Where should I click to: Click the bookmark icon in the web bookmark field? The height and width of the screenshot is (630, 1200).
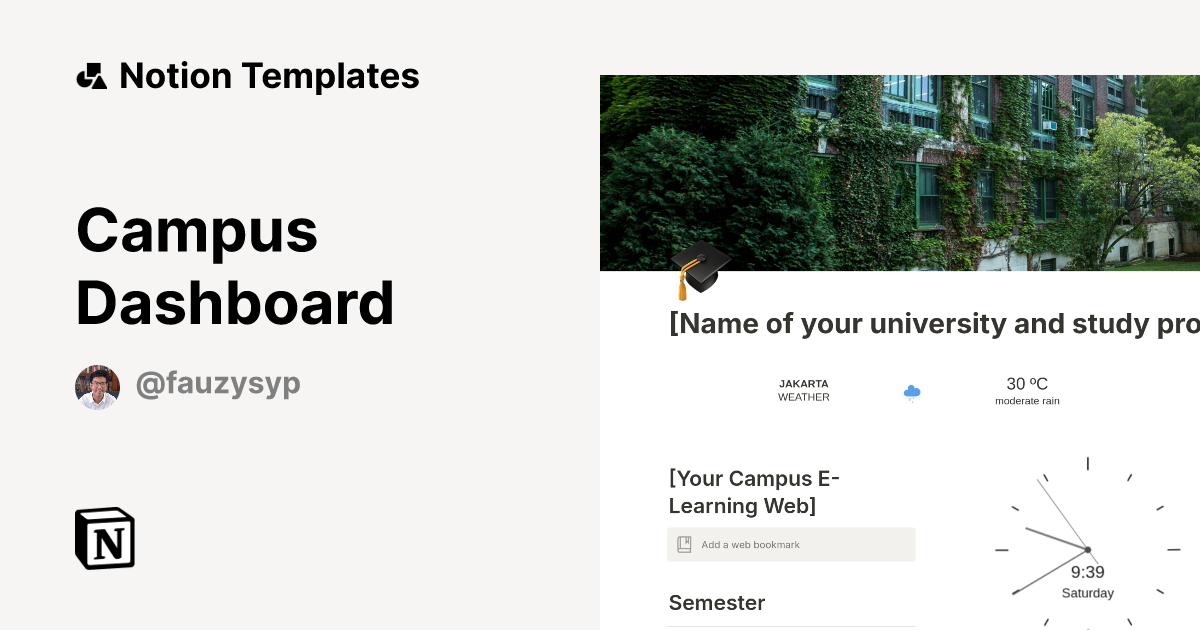coord(684,544)
